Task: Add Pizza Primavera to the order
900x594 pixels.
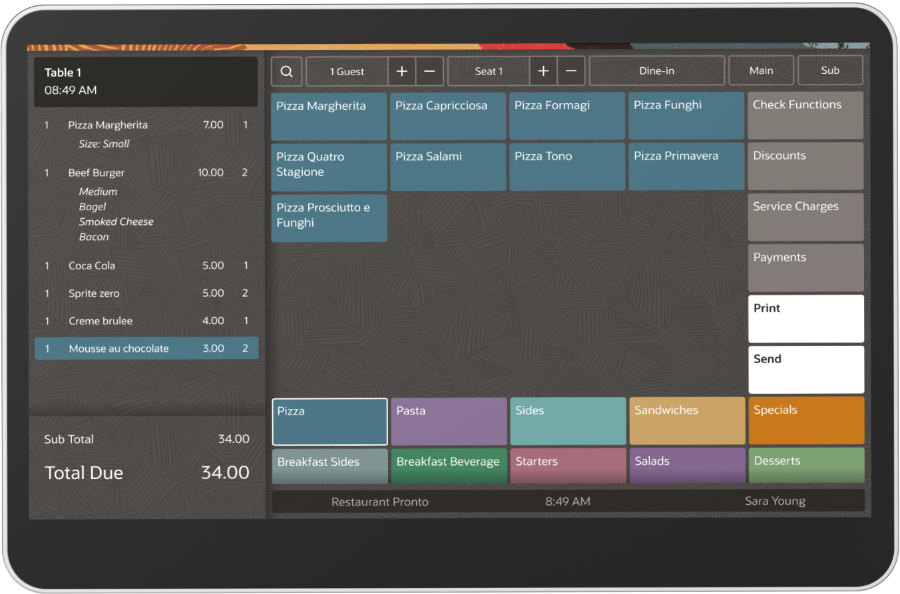Action: pos(686,167)
